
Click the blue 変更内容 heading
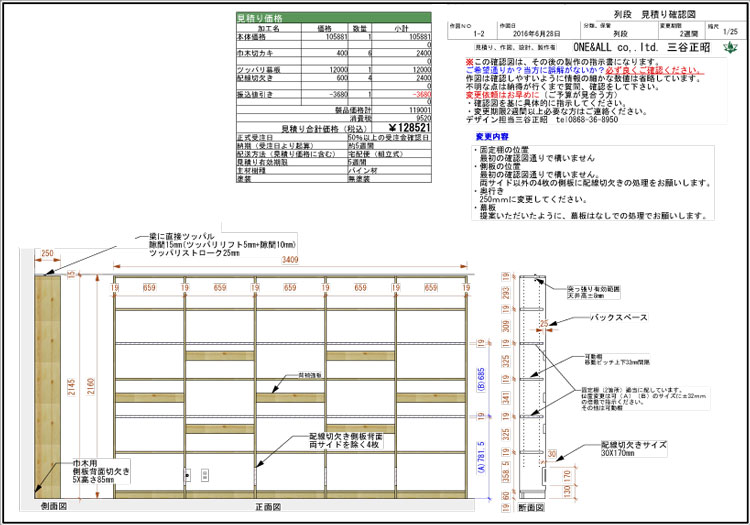(x=492, y=137)
